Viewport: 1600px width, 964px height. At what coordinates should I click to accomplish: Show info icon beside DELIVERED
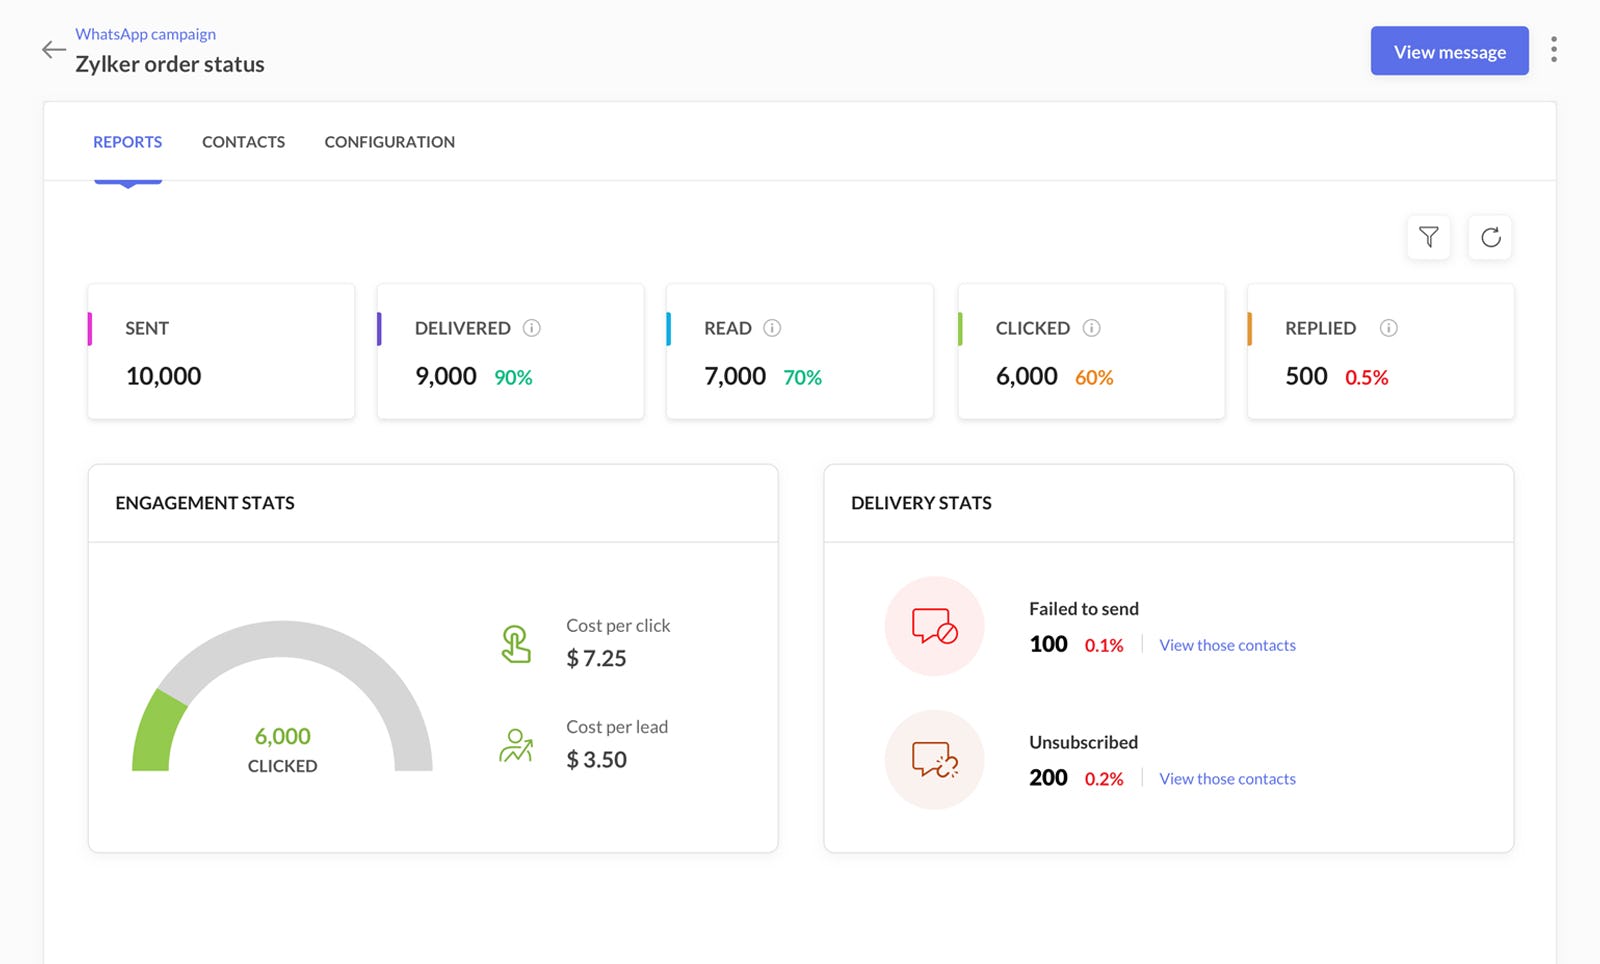pos(532,328)
